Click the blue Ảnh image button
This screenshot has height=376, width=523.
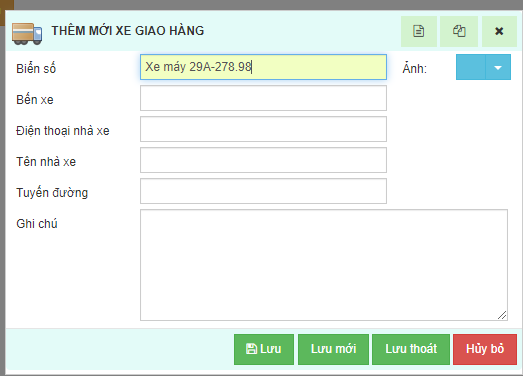[471, 67]
